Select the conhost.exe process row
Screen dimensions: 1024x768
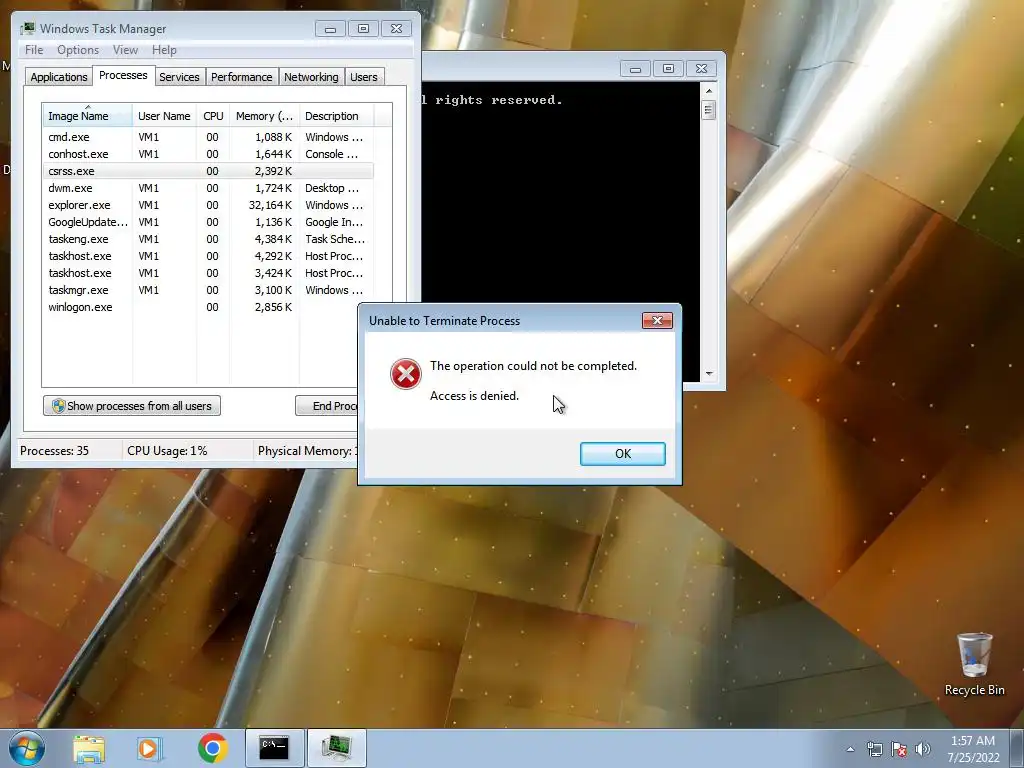pyautogui.click(x=208, y=154)
